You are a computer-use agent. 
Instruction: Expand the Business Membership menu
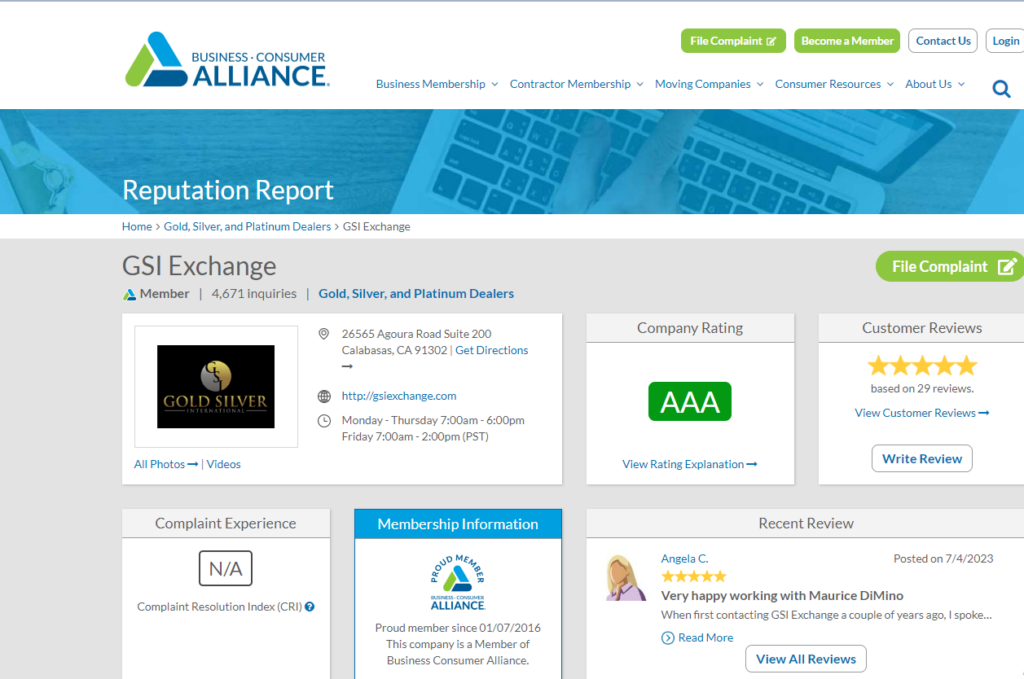[x=437, y=84]
